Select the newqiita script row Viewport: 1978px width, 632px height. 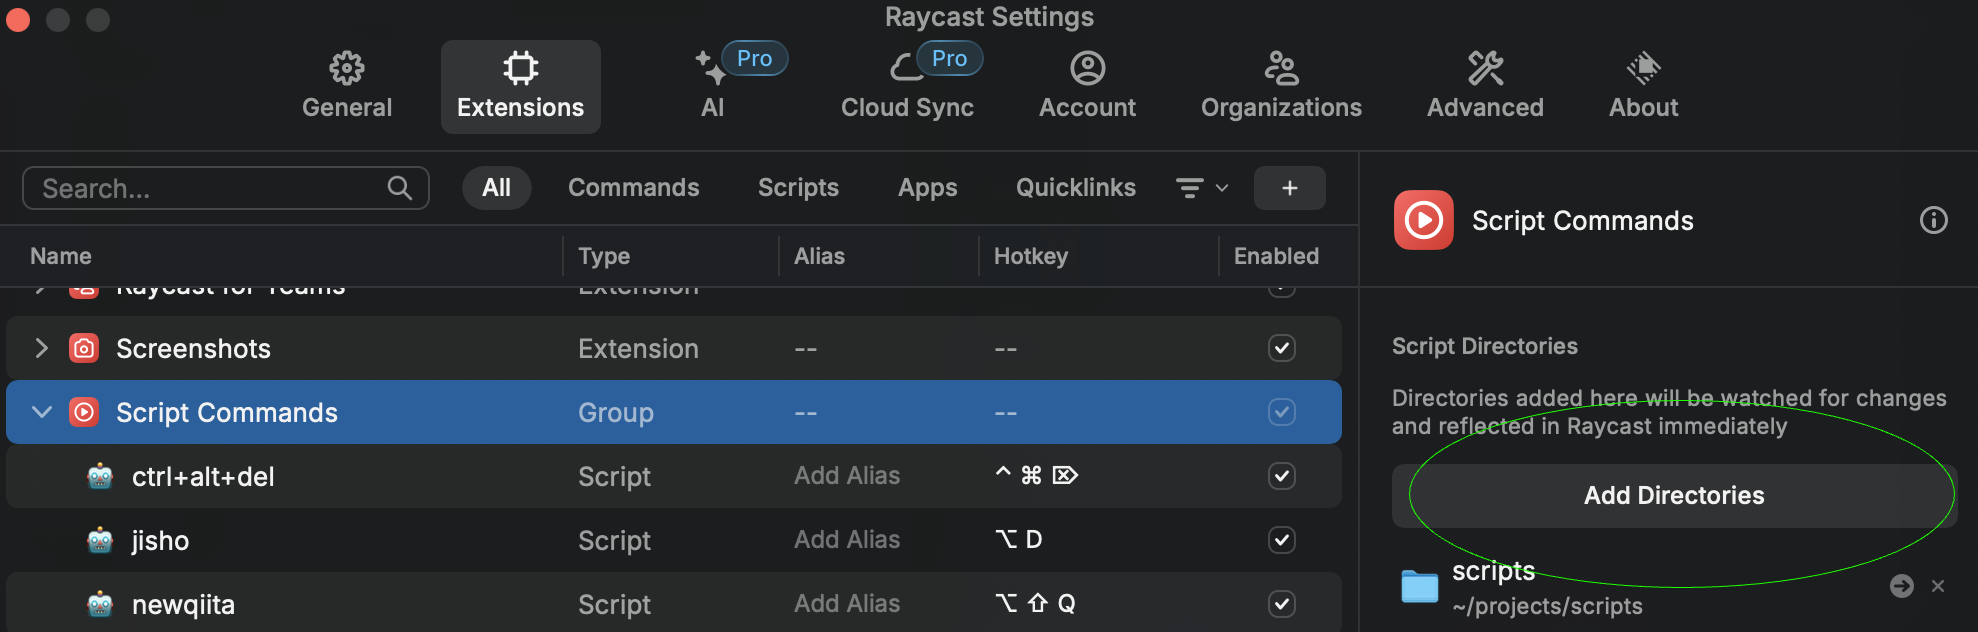[674, 603]
